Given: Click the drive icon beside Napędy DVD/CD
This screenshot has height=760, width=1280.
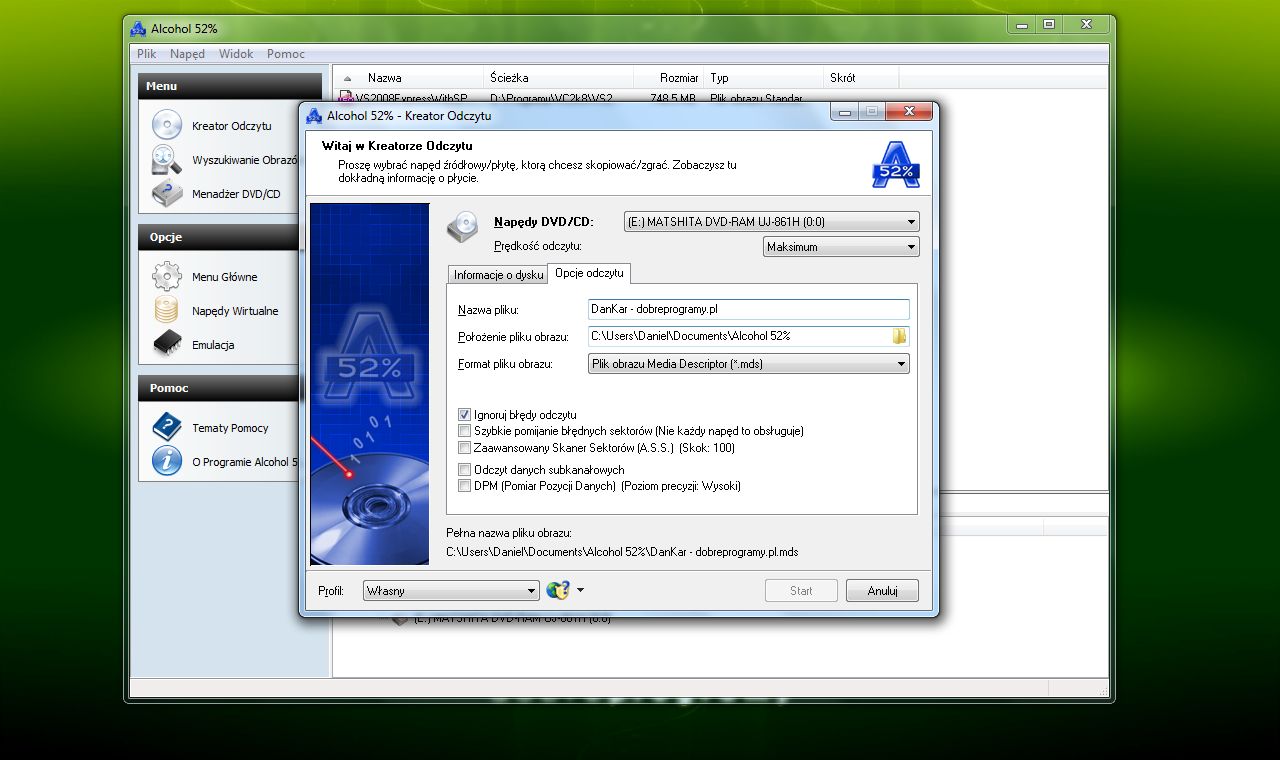Looking at the screenshot, I should [x=462, y=227].
